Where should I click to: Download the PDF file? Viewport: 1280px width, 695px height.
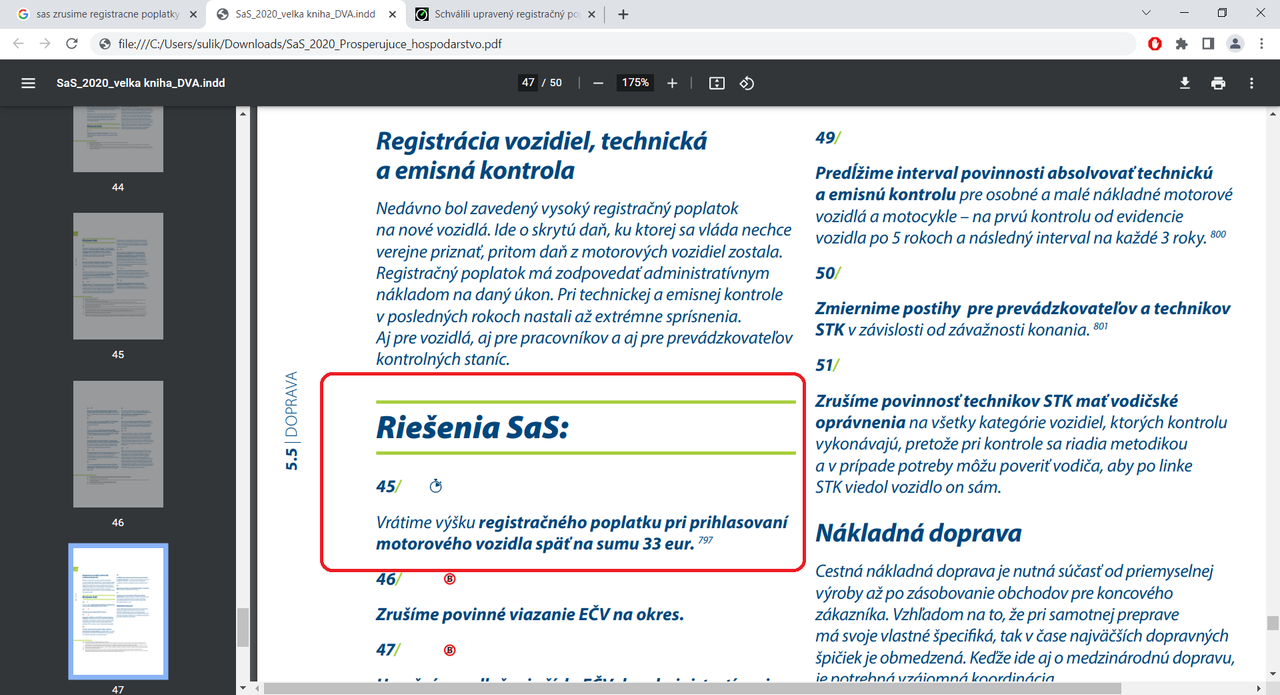1184,83
